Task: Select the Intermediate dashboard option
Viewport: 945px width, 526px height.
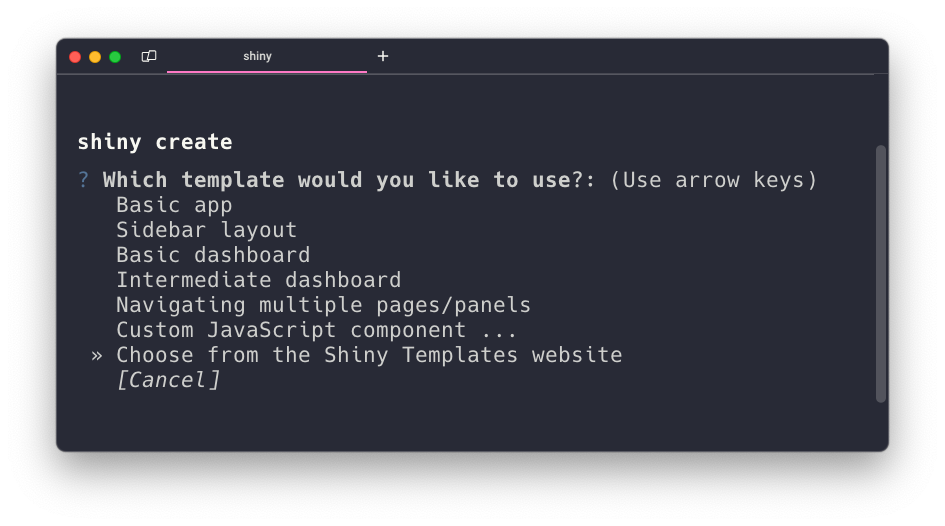Action: click(x=258, y=280)
